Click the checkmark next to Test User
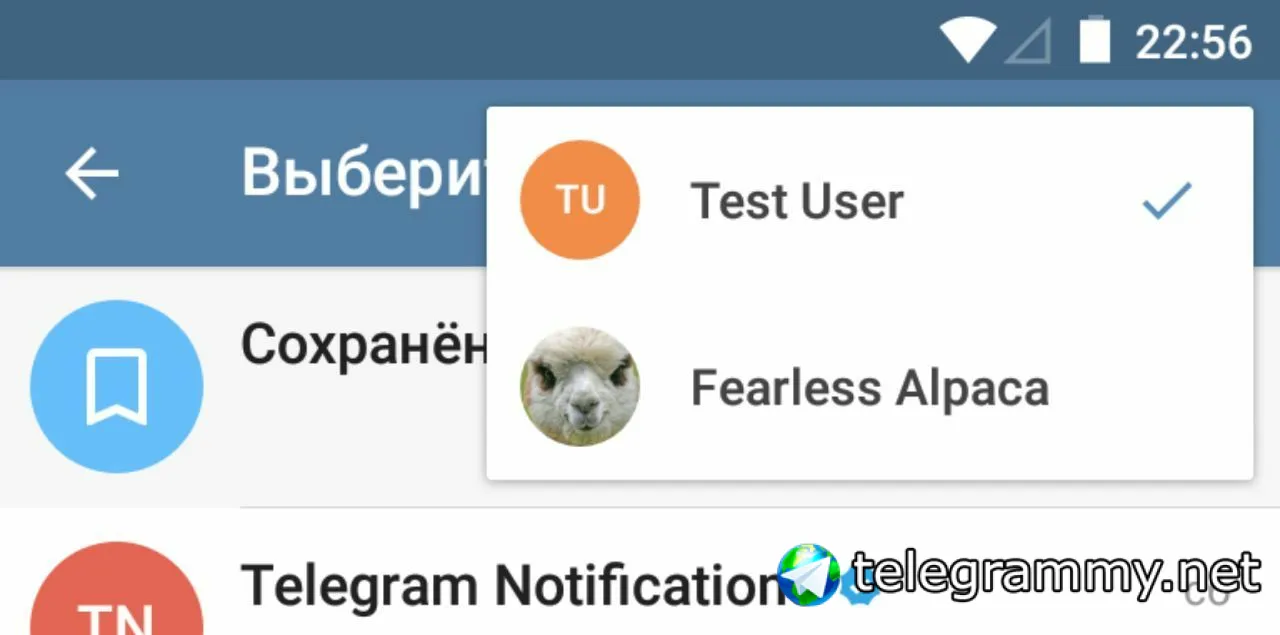 (x=1167, y=201)
